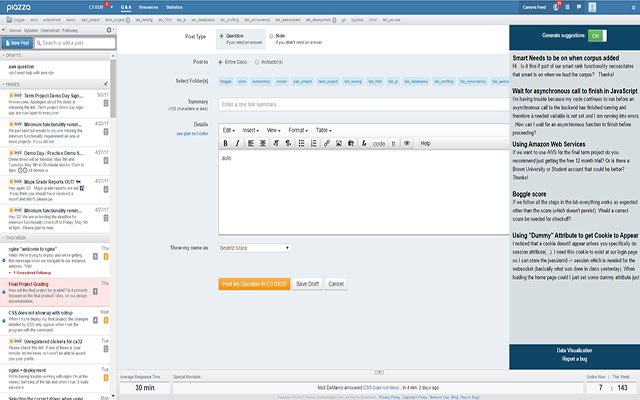Viewport: 640px width, 400px height.
Task: Click search magnifier in the post search box
Action: coord(39,43)
